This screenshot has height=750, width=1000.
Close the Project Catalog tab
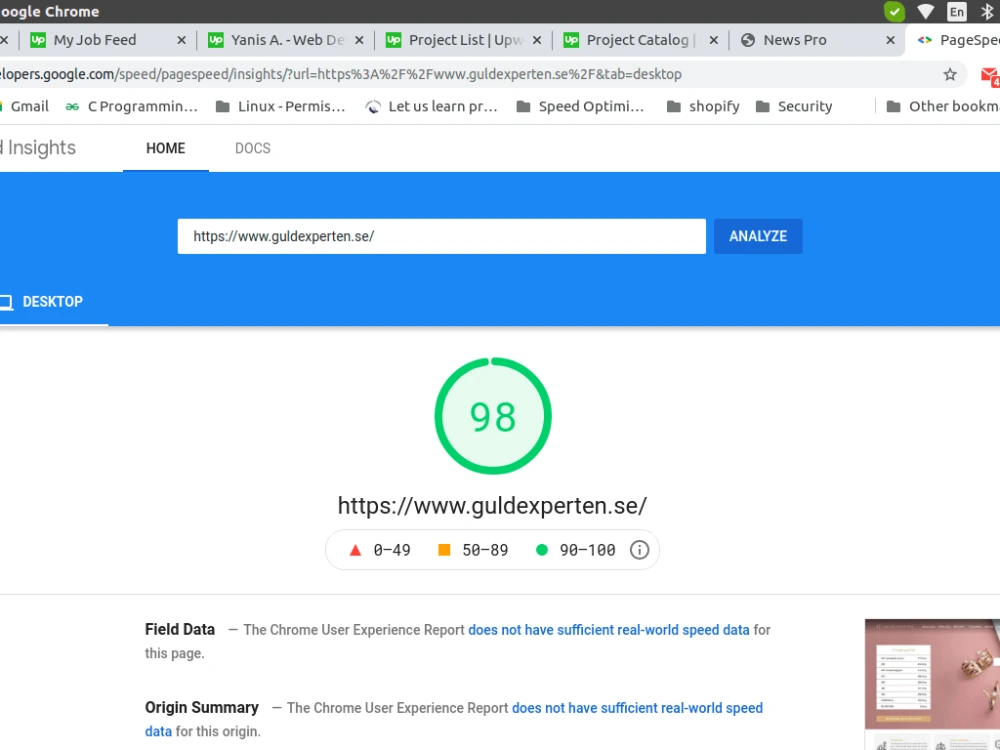click(714, 40)
